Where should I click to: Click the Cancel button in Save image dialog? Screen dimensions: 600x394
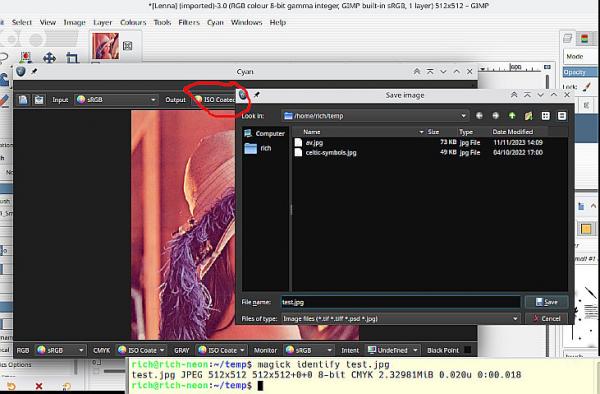[x=546, y=319]
